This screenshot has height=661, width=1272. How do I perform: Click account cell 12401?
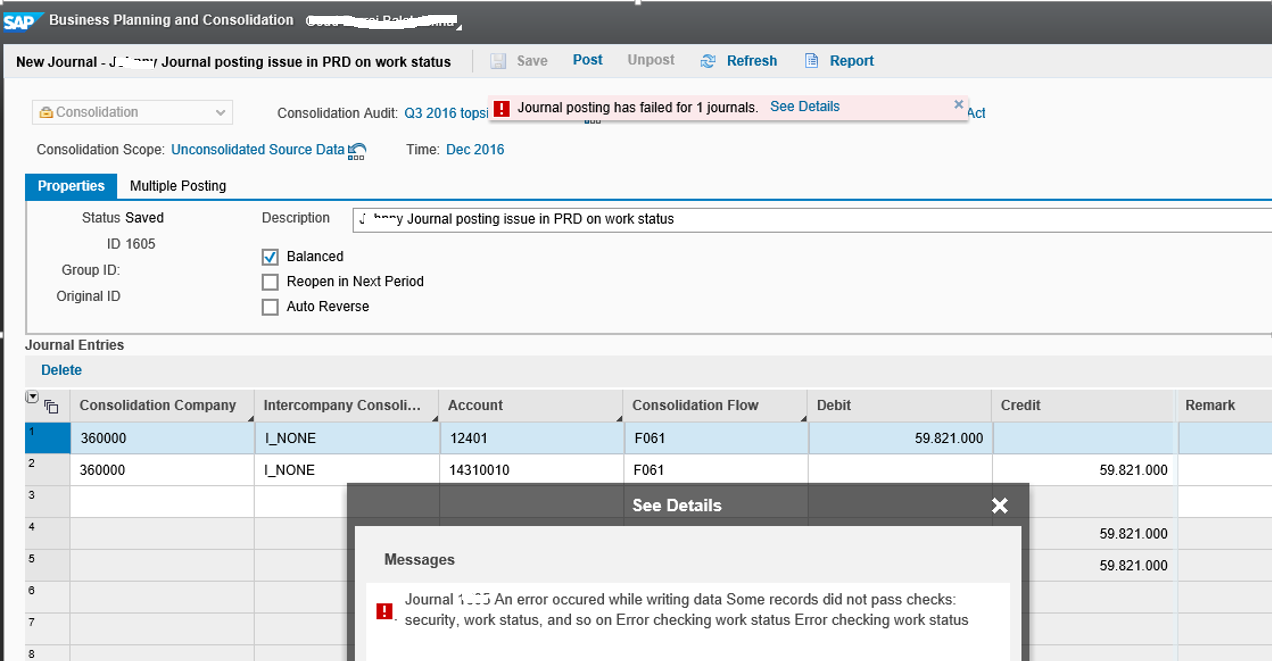tap(531, 438)
